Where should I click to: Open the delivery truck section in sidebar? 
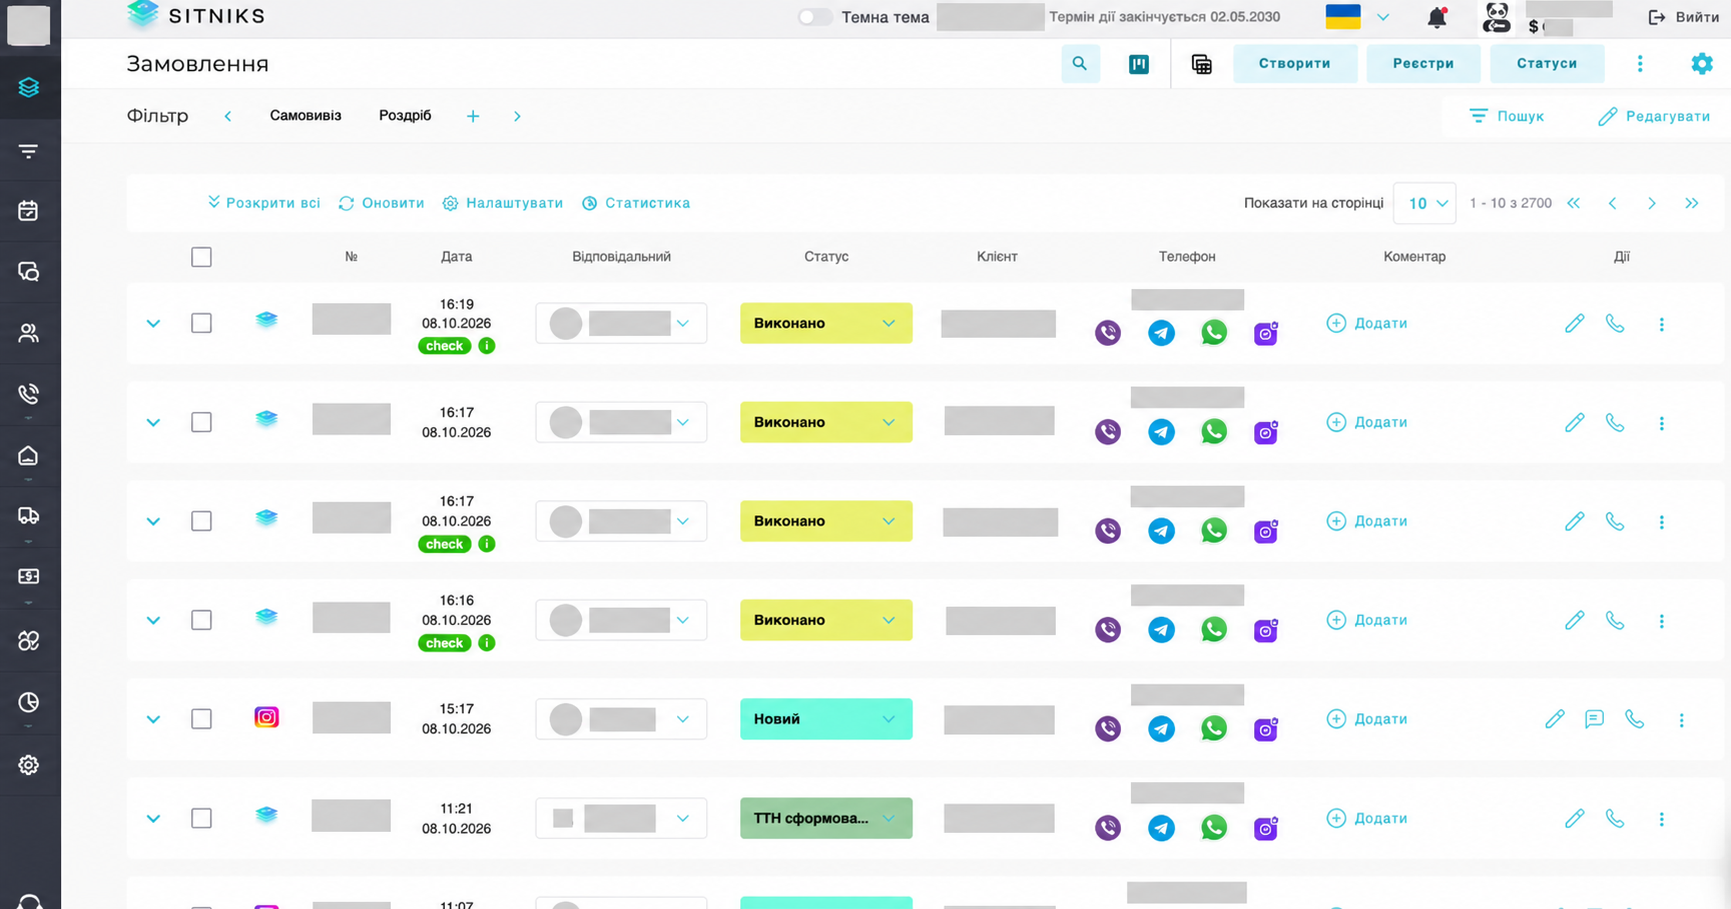coord(28,516)
